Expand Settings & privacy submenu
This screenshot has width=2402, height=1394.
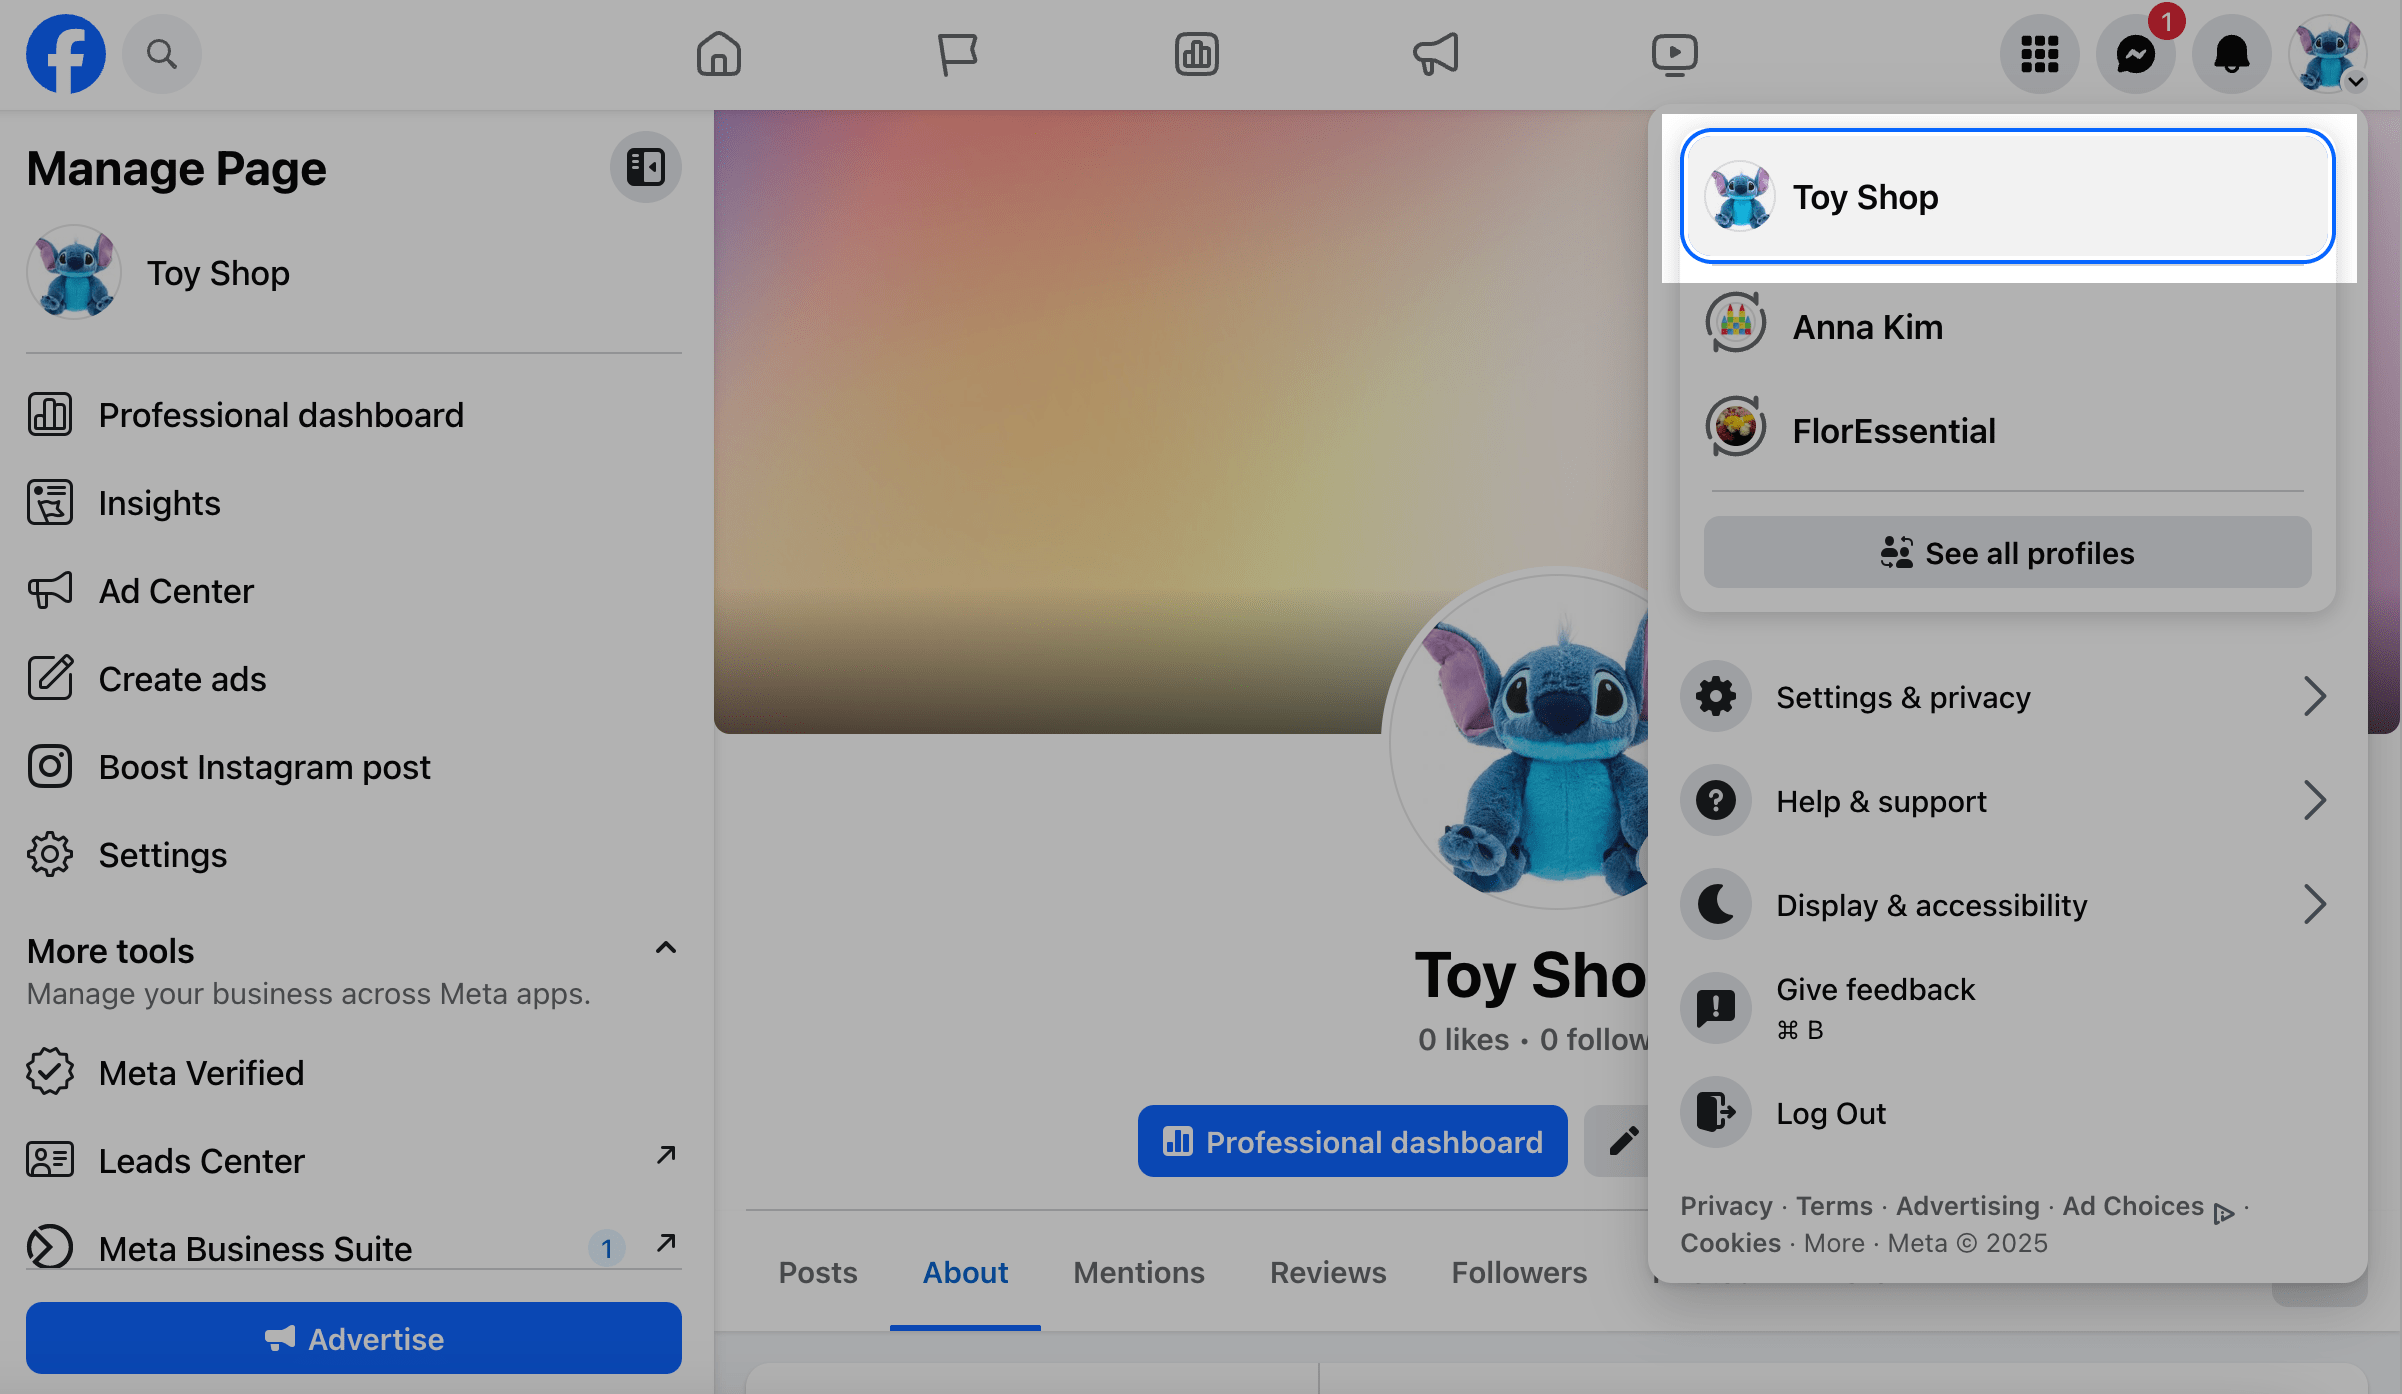point(2005,697)
